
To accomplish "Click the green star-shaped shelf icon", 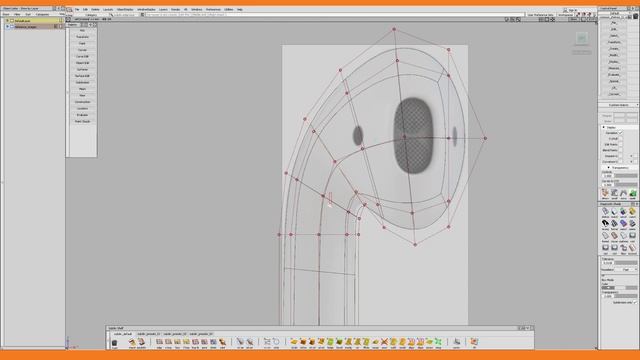I will pyautogui.click(x=438, y=342).
